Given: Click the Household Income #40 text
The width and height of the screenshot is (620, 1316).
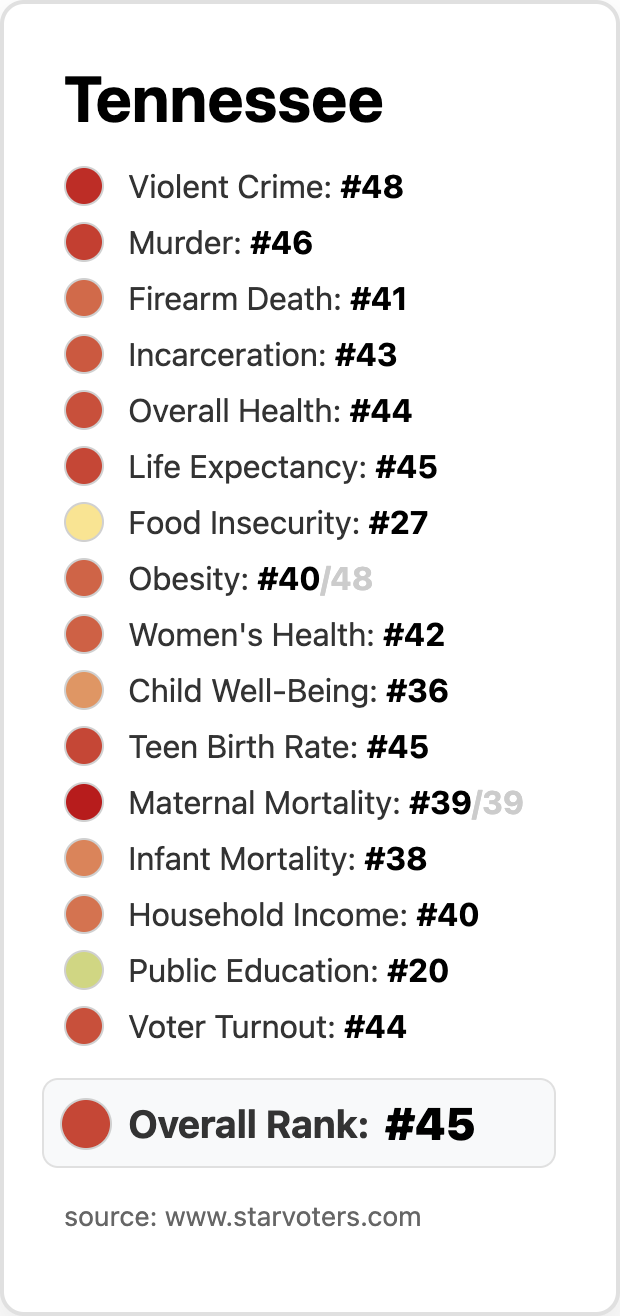Looking at the screenshot, I should pyautogui.click(x=303, y=915).
